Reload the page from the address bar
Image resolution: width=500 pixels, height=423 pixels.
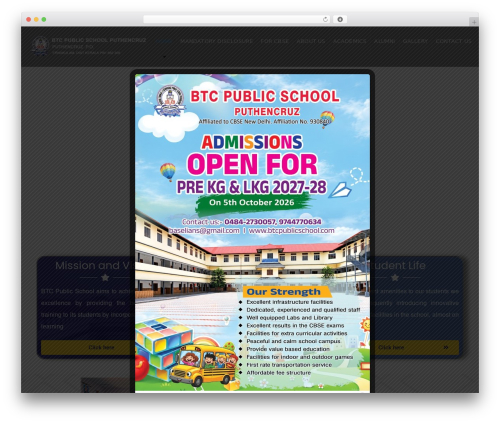tap(325, 19)
